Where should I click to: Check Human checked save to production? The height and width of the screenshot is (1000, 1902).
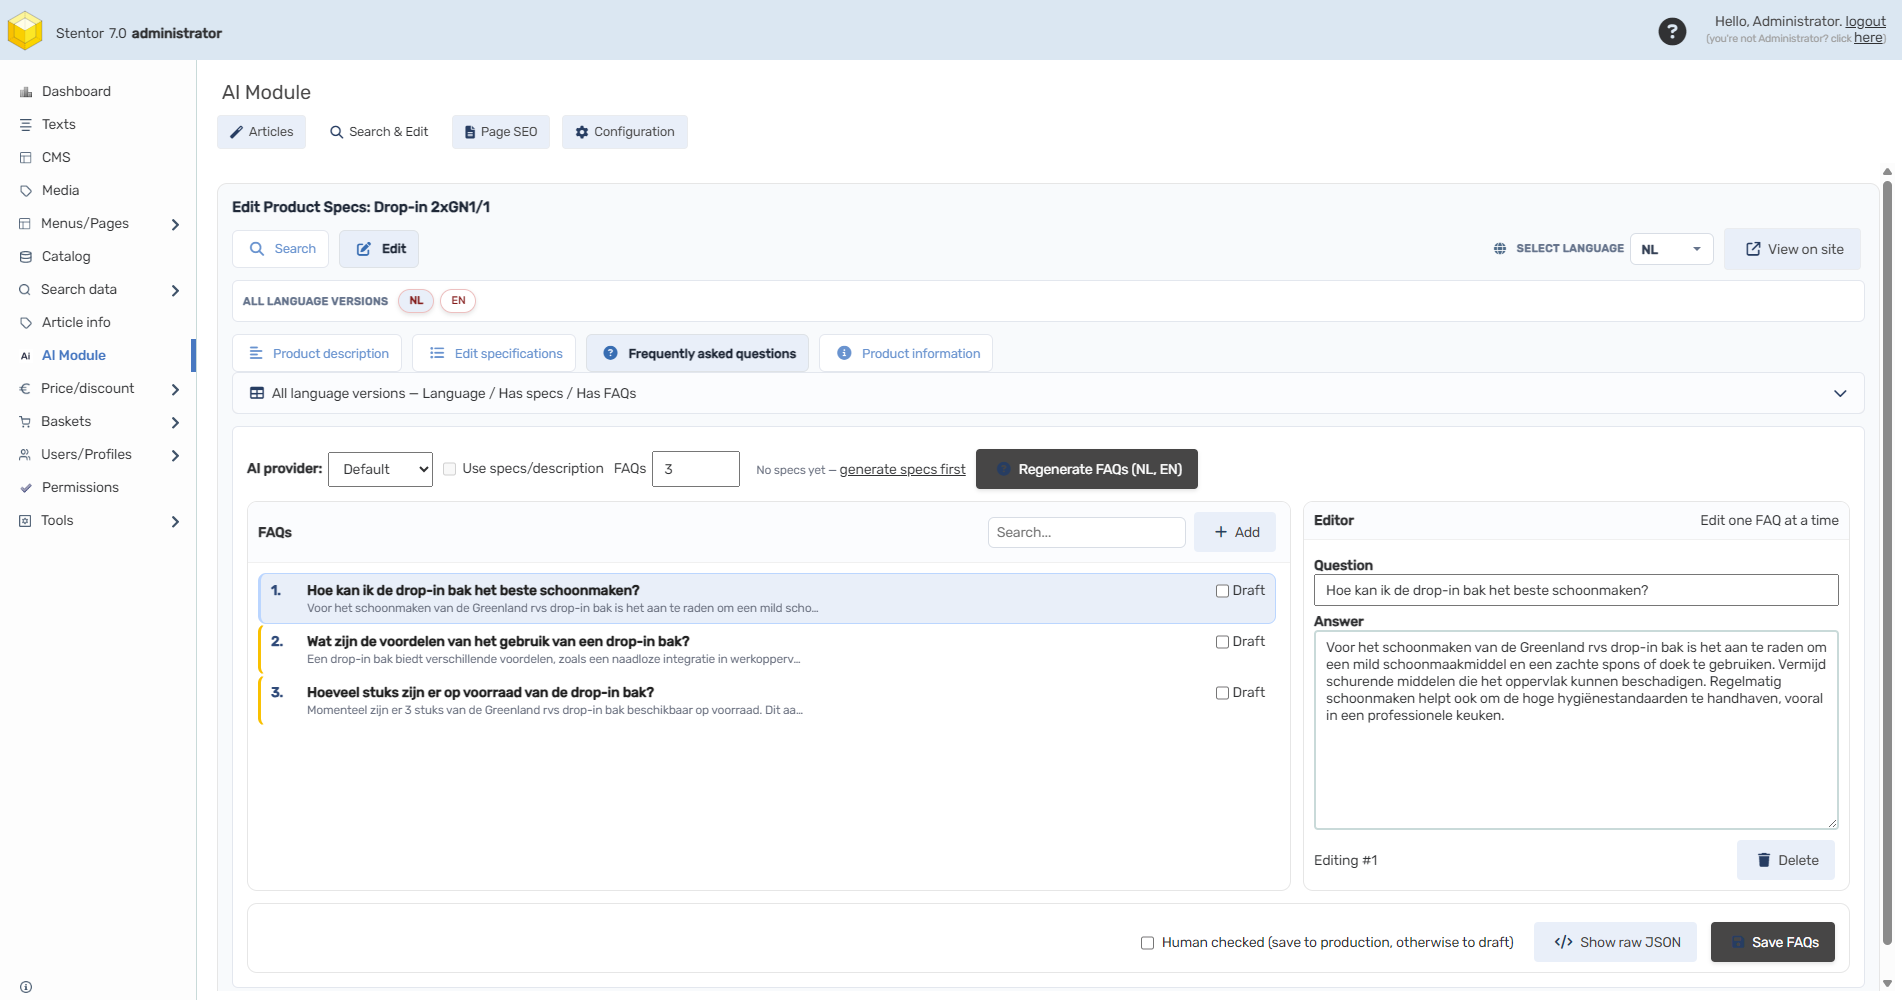pos(1148,943)
